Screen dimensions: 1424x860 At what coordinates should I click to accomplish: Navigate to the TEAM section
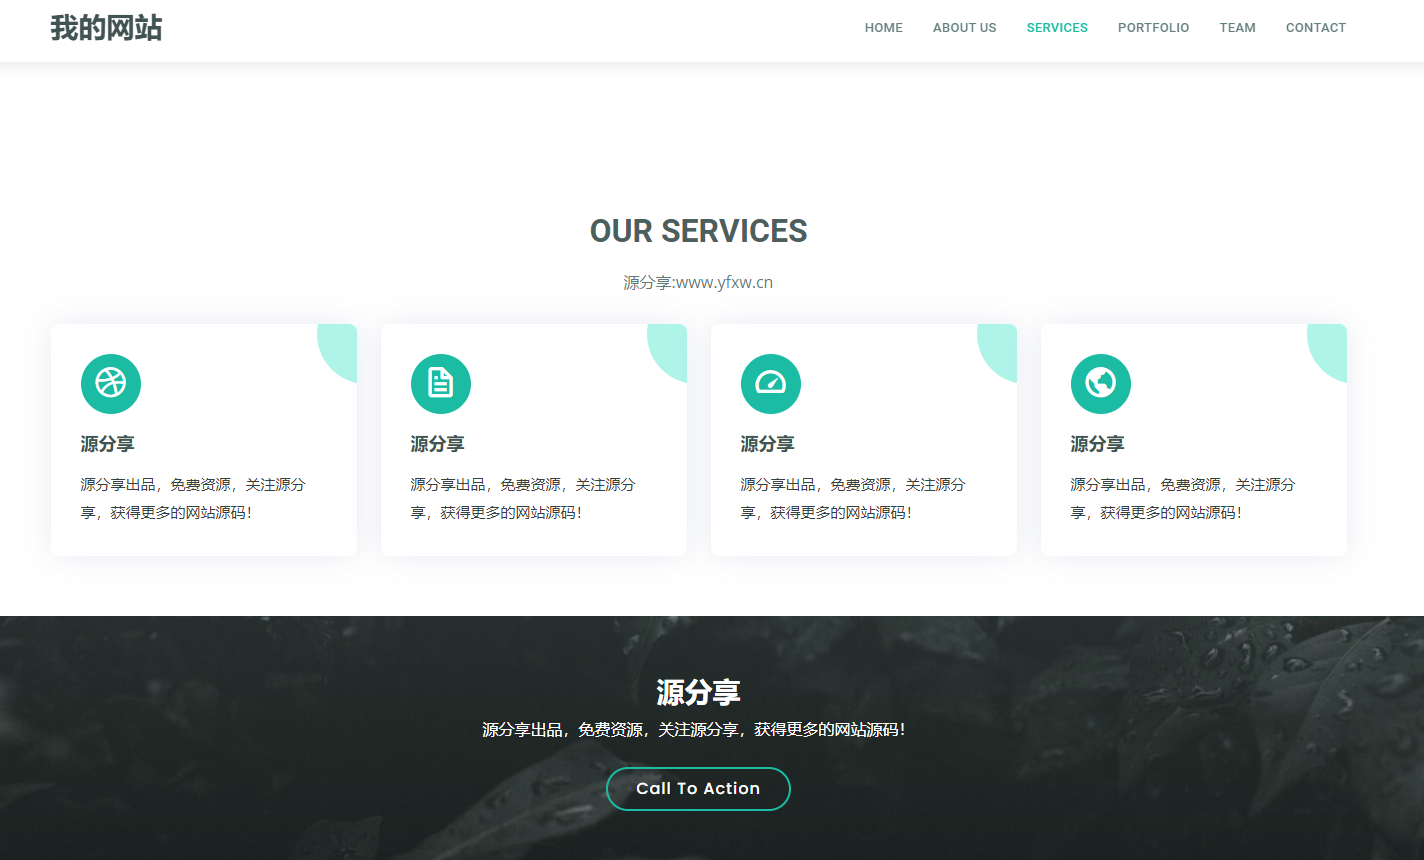pos(1237,28)
